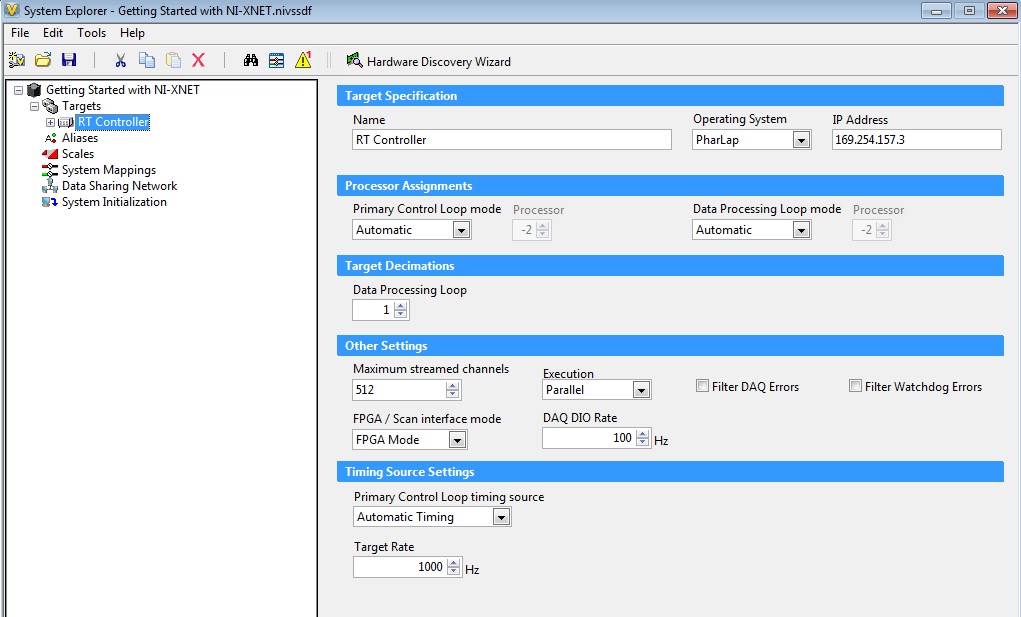Maximize the System Explorer window
The image size is (1021, 617).
pos(969,10)
